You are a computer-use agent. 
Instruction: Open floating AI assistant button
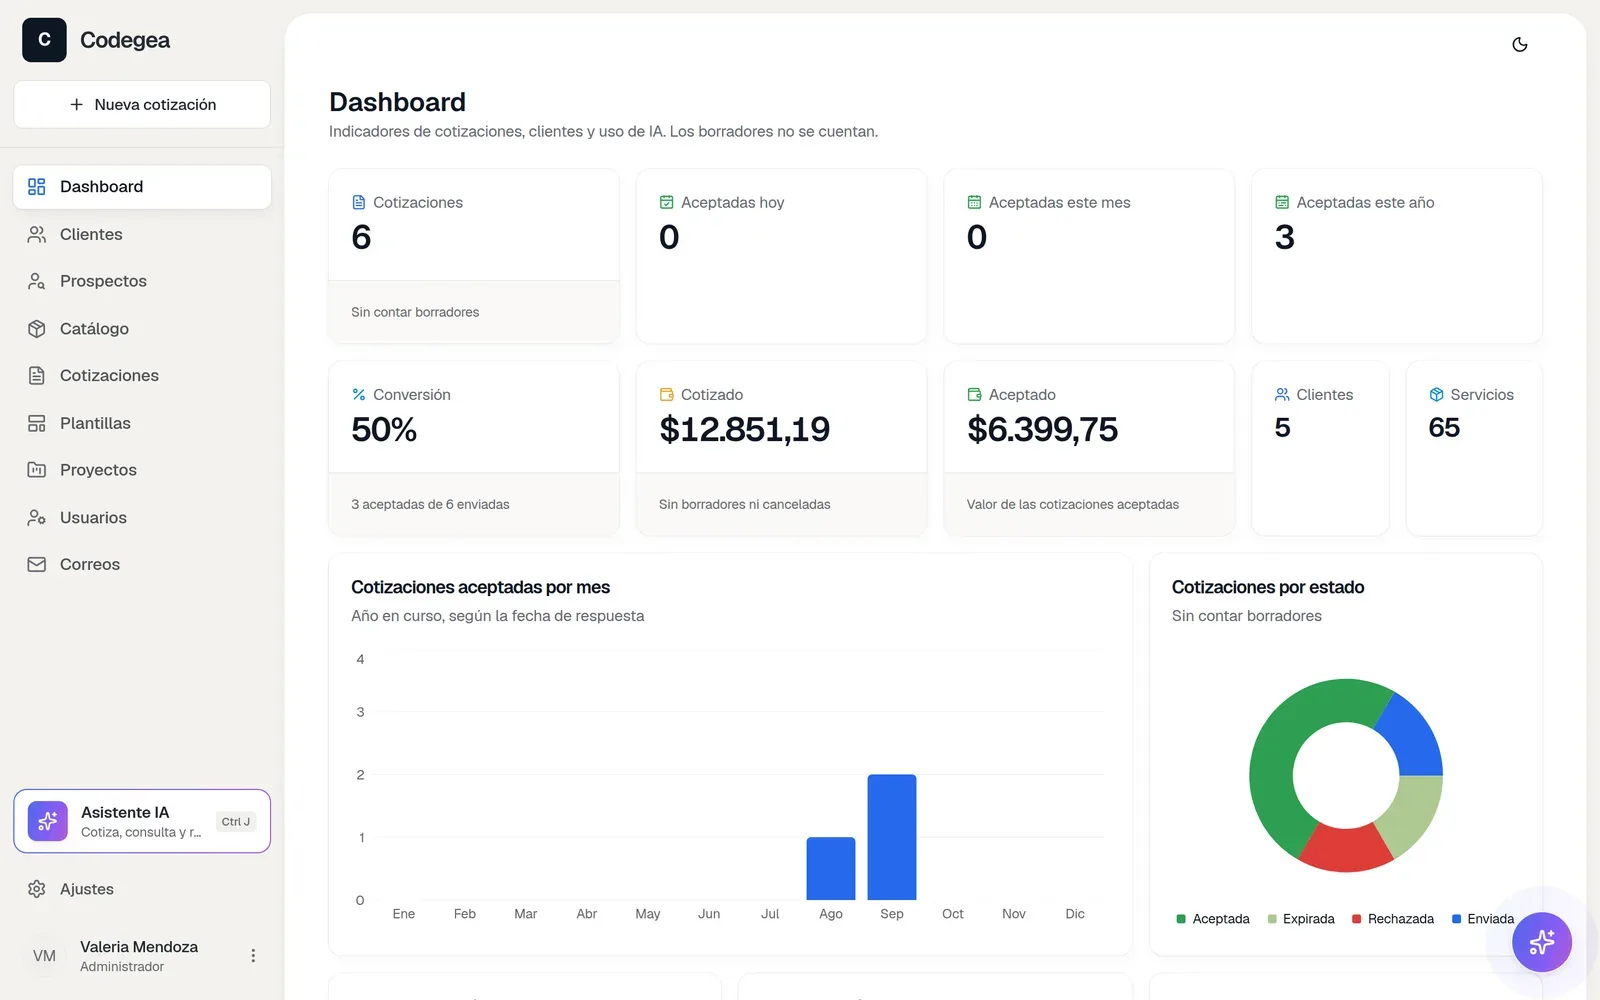pos(1541,942)
